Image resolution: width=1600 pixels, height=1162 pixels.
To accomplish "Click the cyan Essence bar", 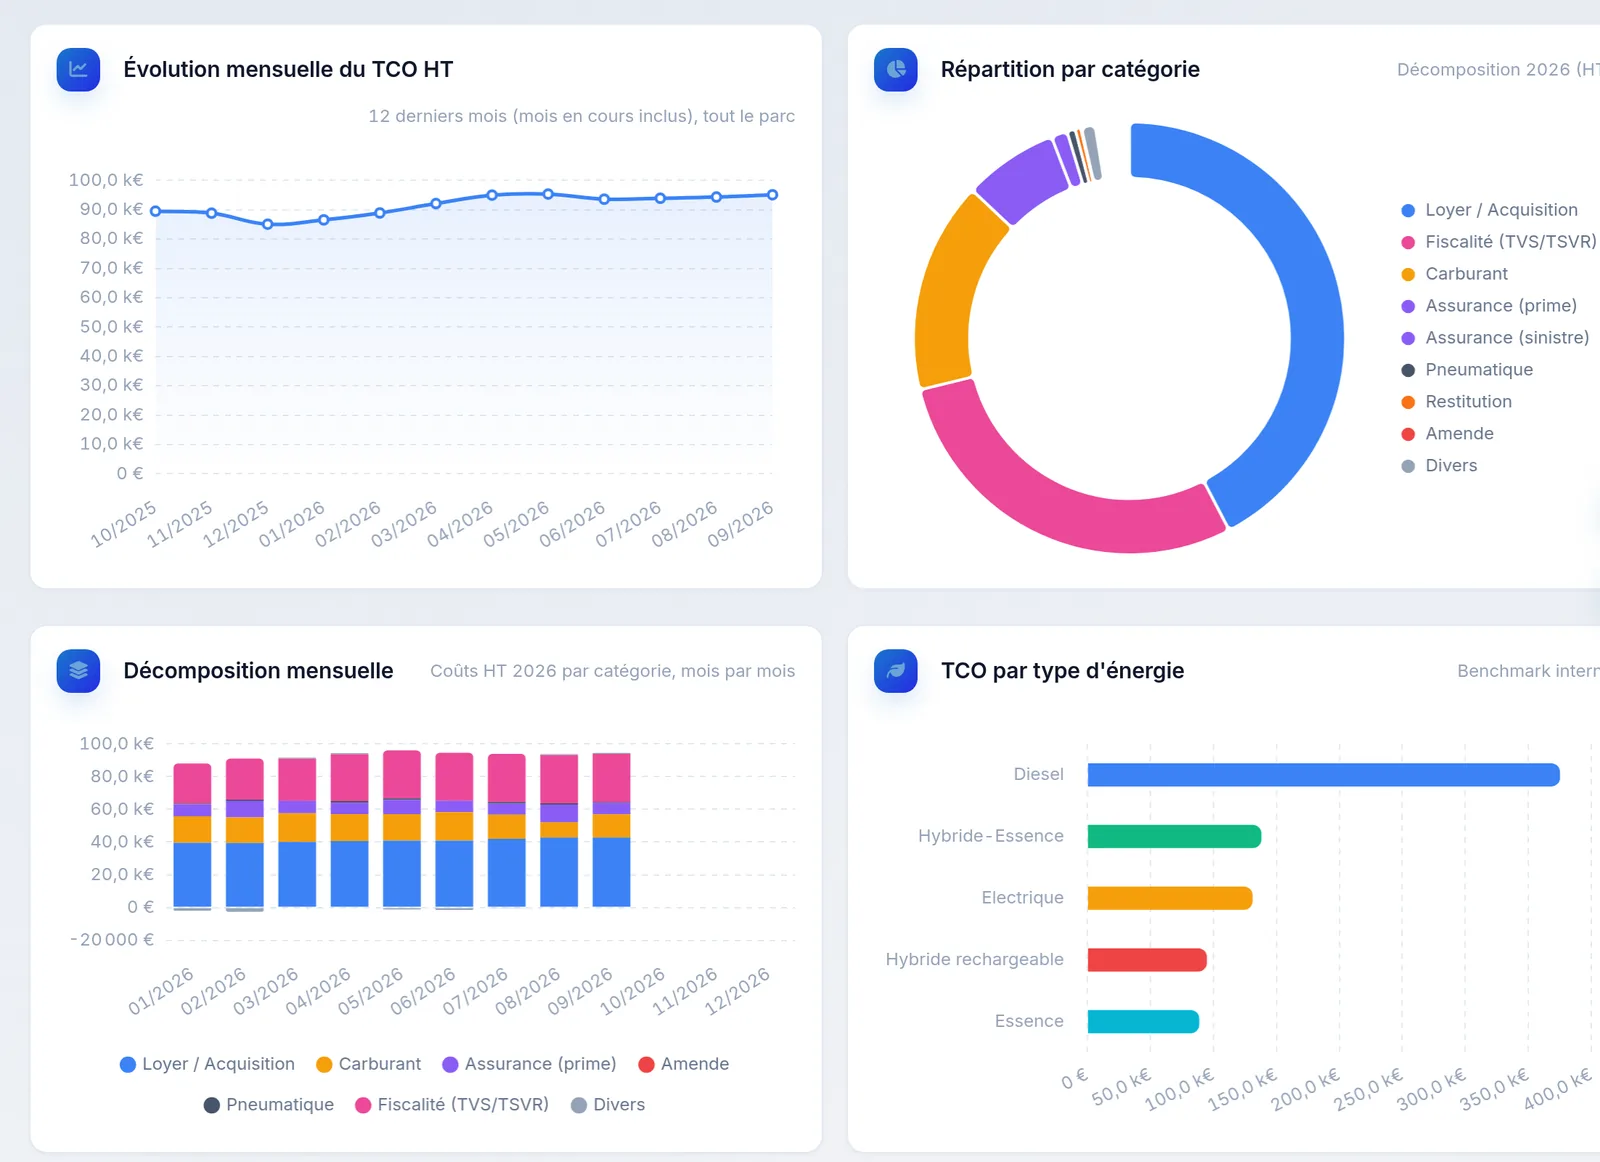I will click(x=1143, y=1021).
